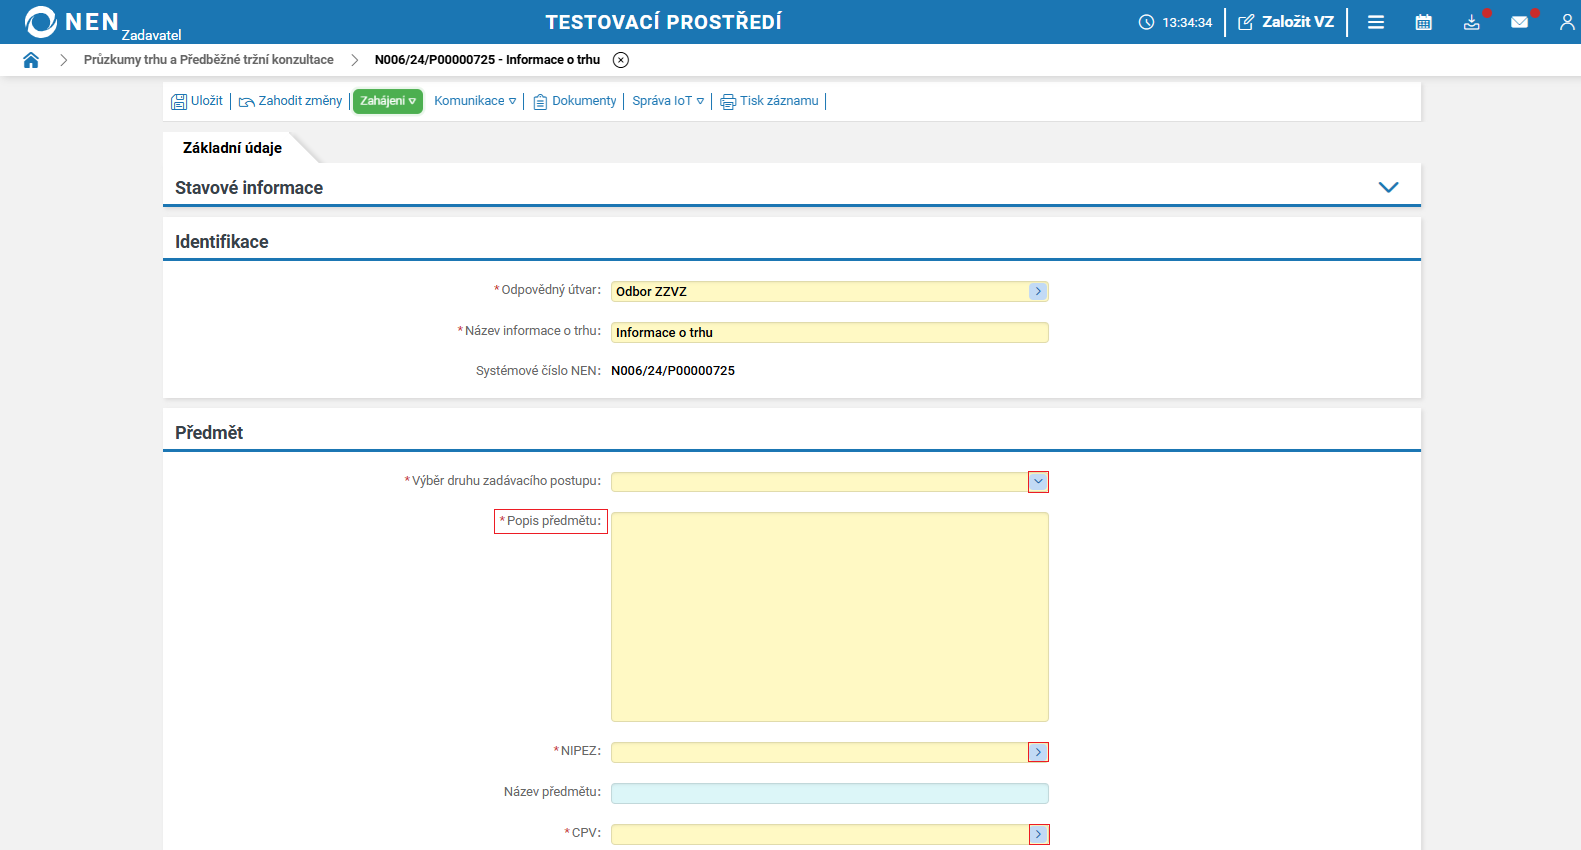Click Tisk záznamu to print

tap(769, 101)
